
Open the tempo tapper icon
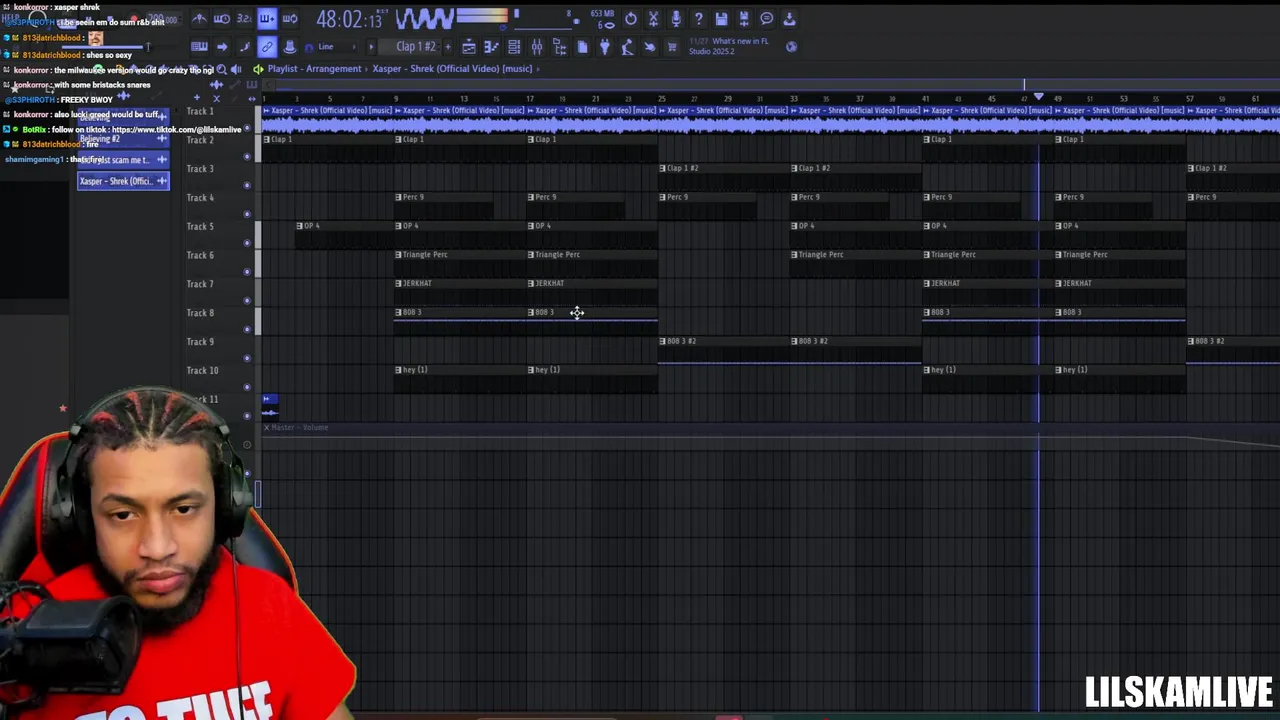pos(628,47)
